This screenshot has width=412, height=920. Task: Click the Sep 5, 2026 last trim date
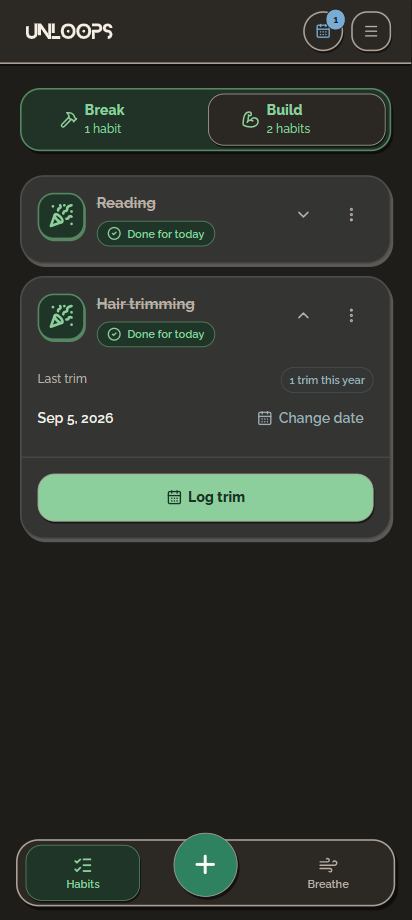click(76, 418)
